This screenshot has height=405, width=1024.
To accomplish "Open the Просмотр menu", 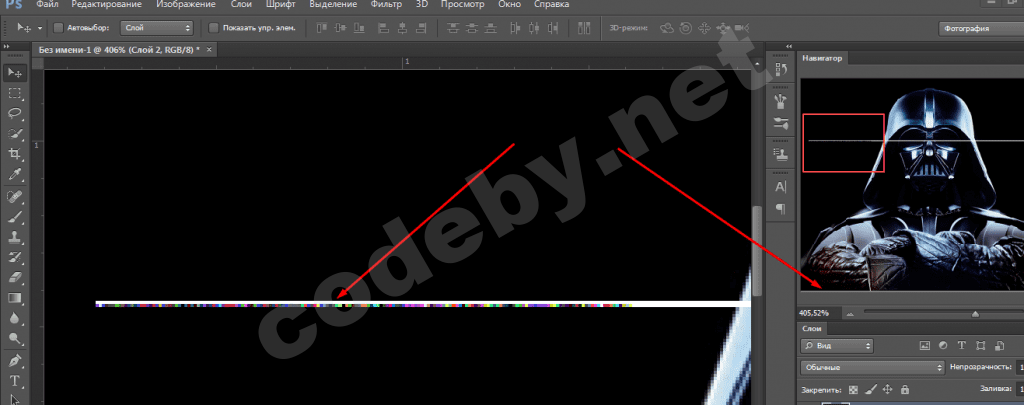I will [x=462, y=5].
